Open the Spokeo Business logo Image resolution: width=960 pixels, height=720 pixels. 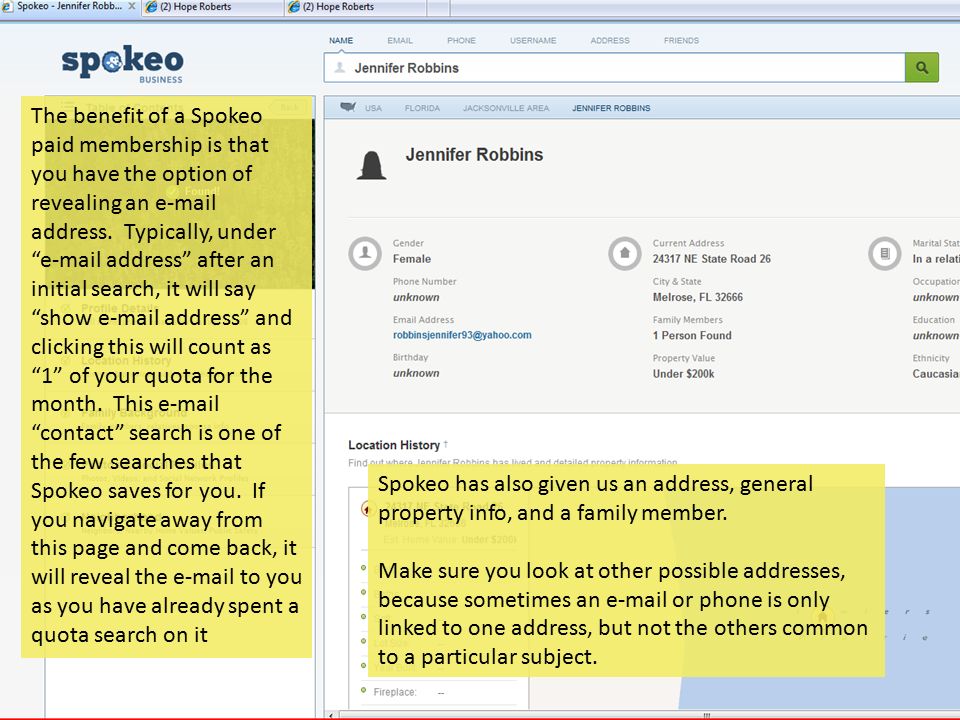coord(122,64)
